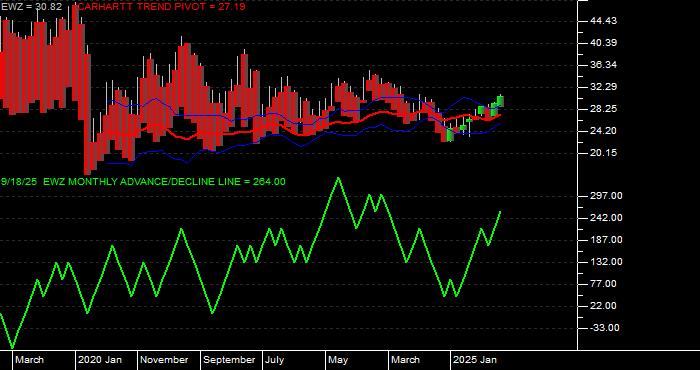Select the 2020 Jan date marker
Image resolution: width=700 pixels, height=370 pixels.
pyautogui.click(x=100, y=360)
